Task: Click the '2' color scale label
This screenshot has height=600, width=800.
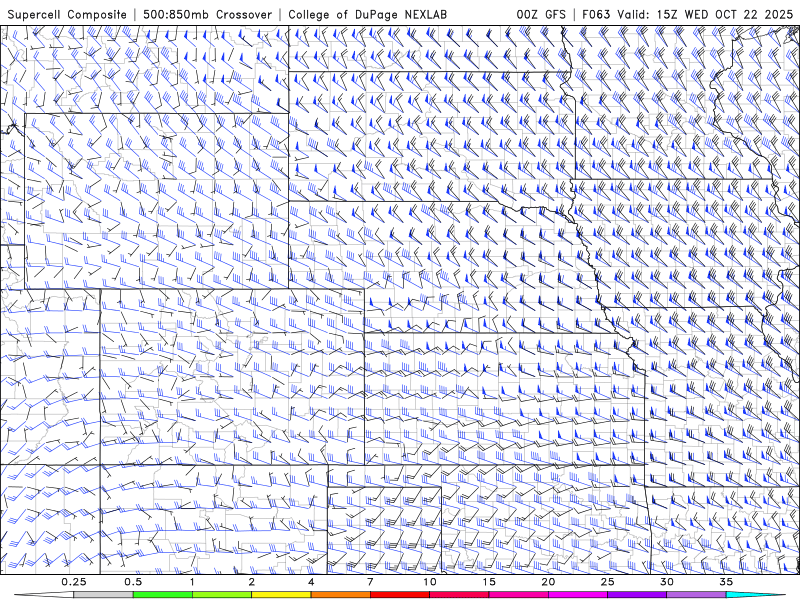Action: coord(252,582)
